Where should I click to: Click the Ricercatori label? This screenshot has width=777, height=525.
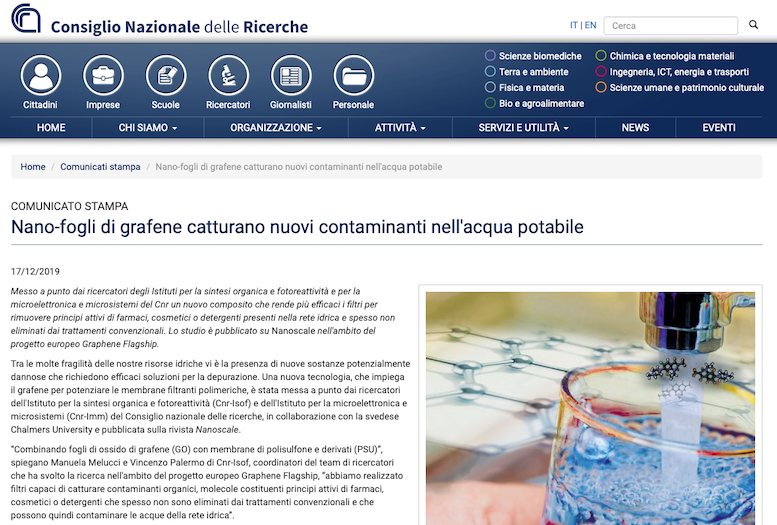(x=228, y=105)
